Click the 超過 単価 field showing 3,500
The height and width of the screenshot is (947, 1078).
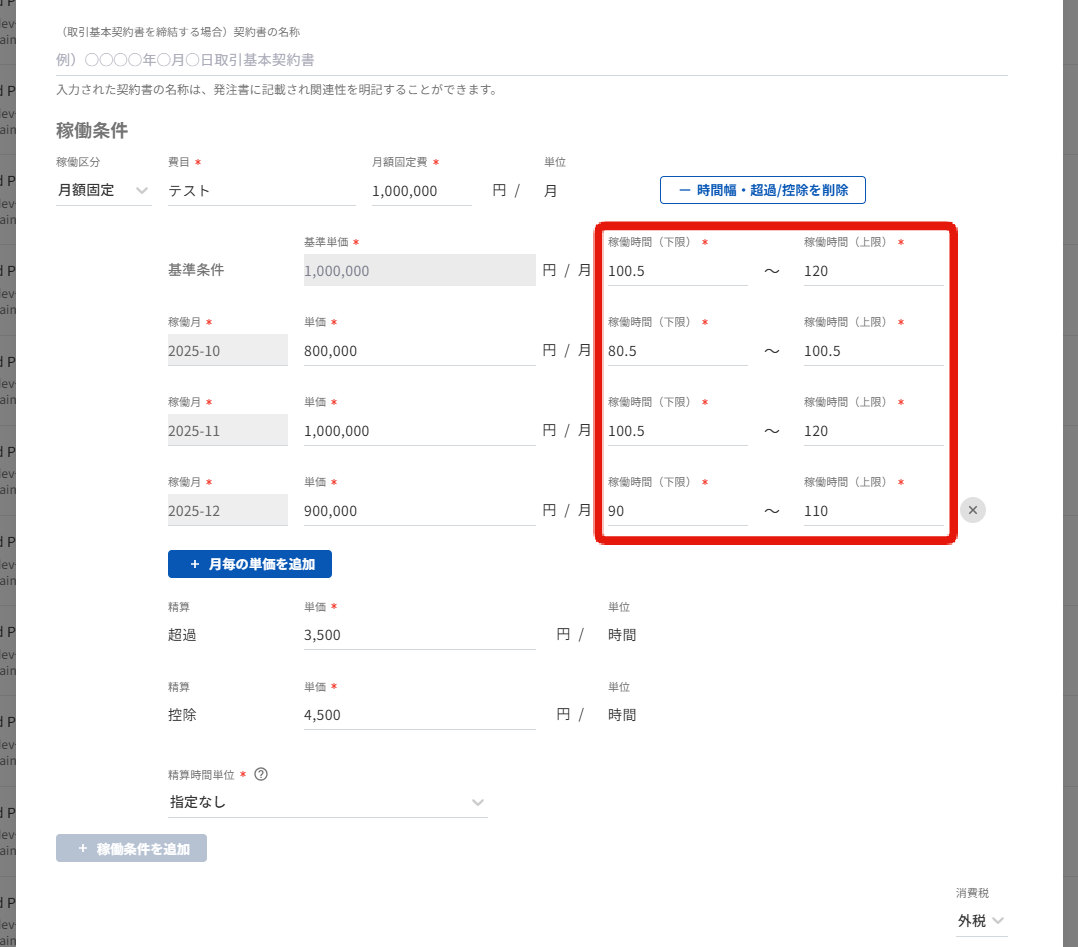coord(419,635)
